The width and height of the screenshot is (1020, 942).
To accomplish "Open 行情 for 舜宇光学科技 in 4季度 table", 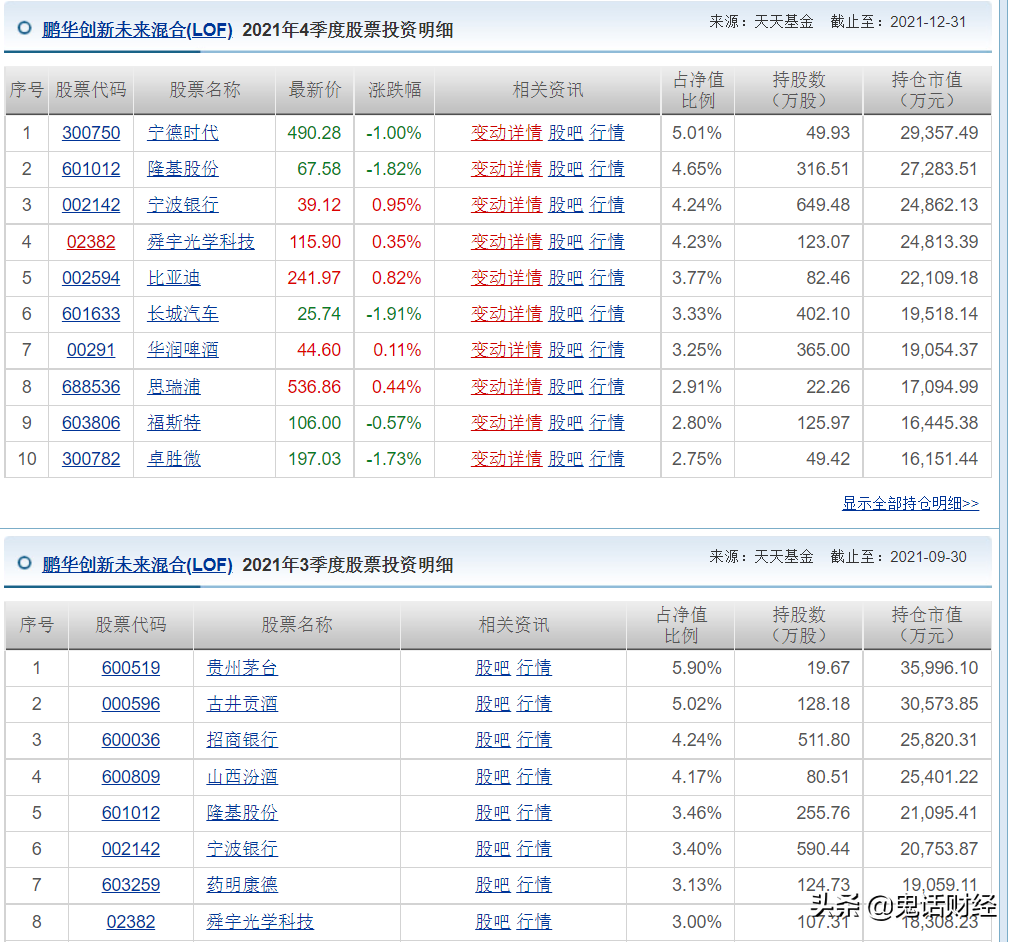I will coord(607,242).
